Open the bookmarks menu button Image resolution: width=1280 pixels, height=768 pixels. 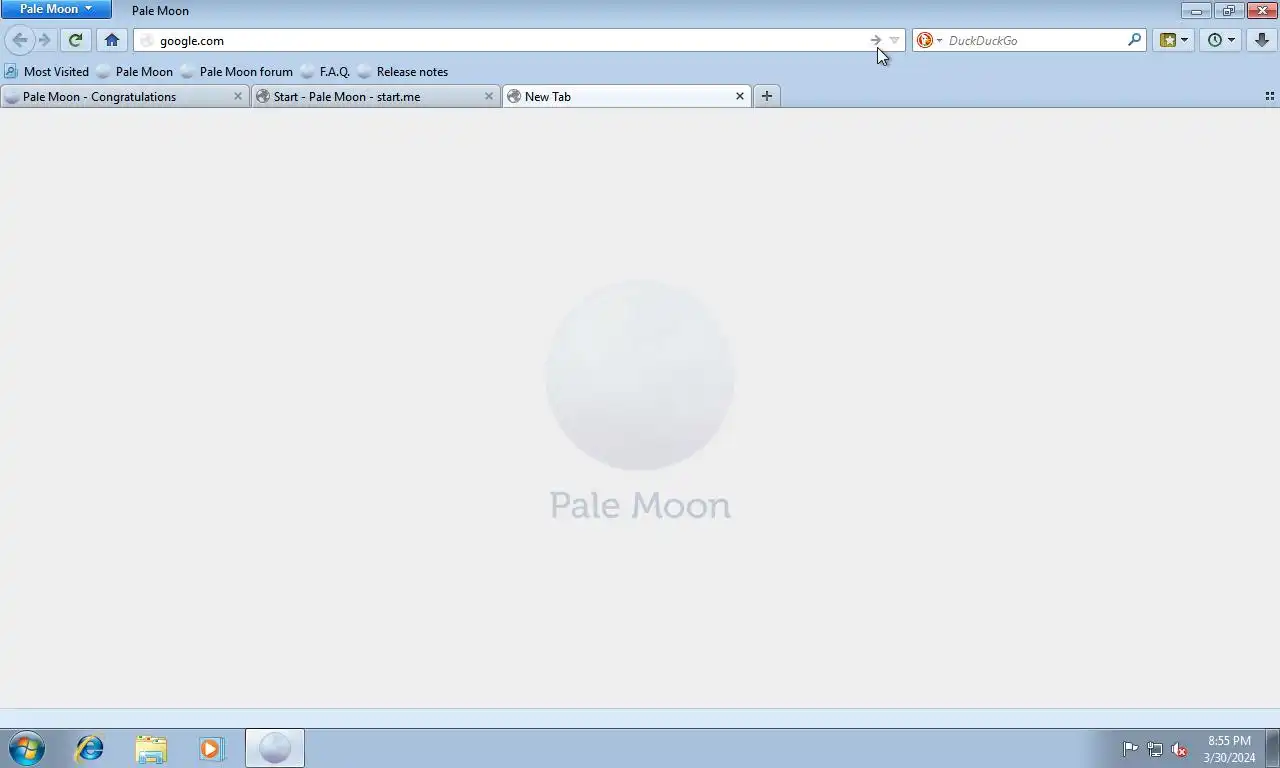point(1168,40)
